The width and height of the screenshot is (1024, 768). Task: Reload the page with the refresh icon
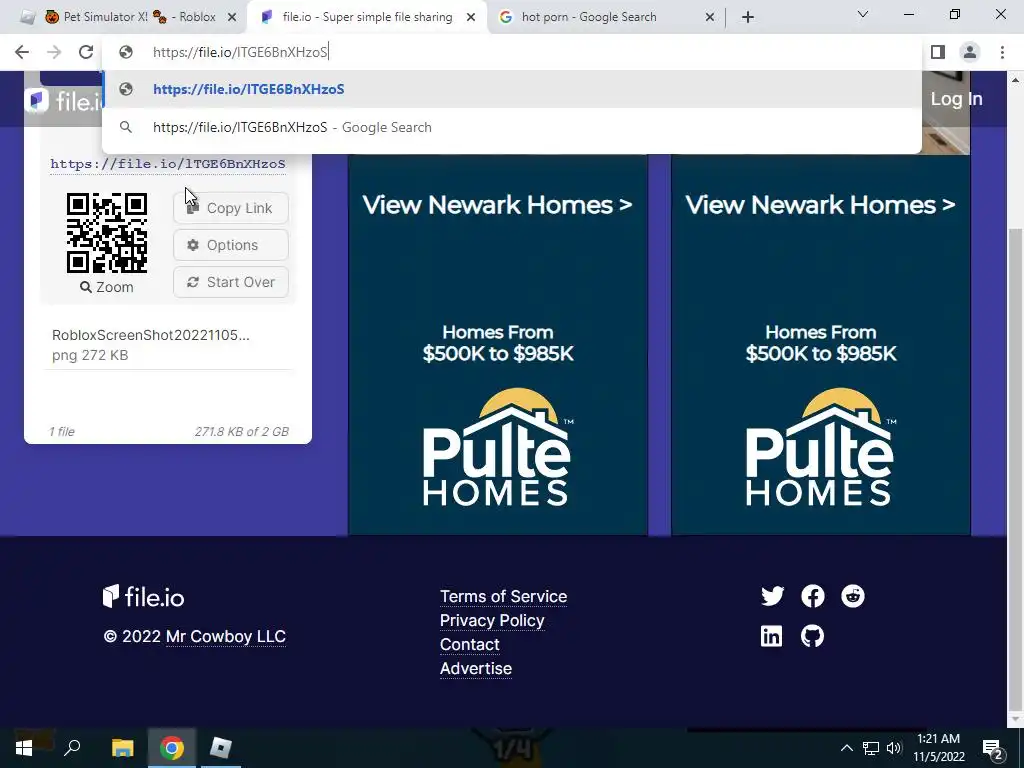pyautogui.click(x=86, y=52)
